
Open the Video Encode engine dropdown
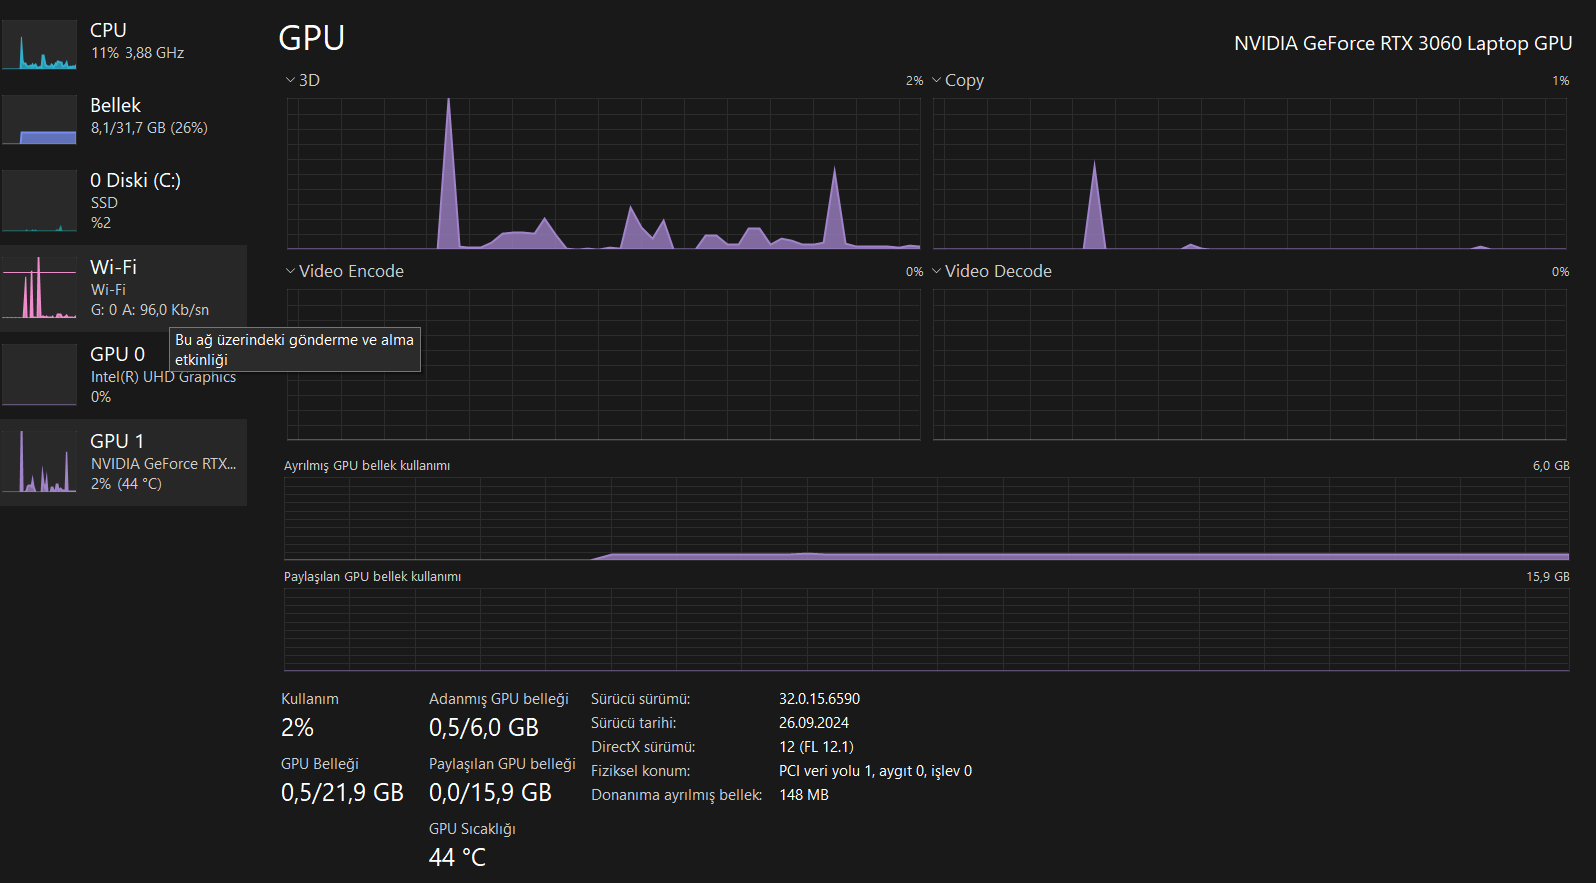coord(344,271)
